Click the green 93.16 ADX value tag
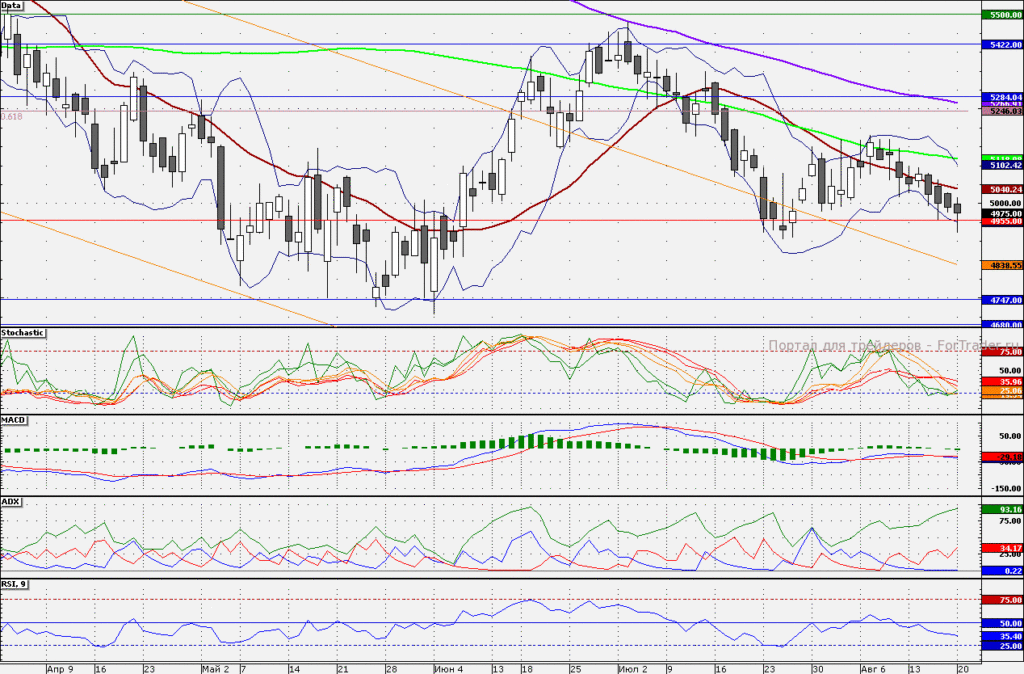The width and height of the screenshot is (1024, 674). 1002,509
